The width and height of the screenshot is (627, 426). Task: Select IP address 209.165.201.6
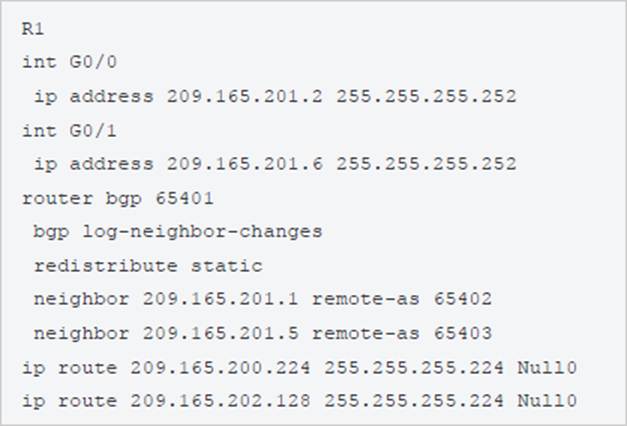pos(245,164)
